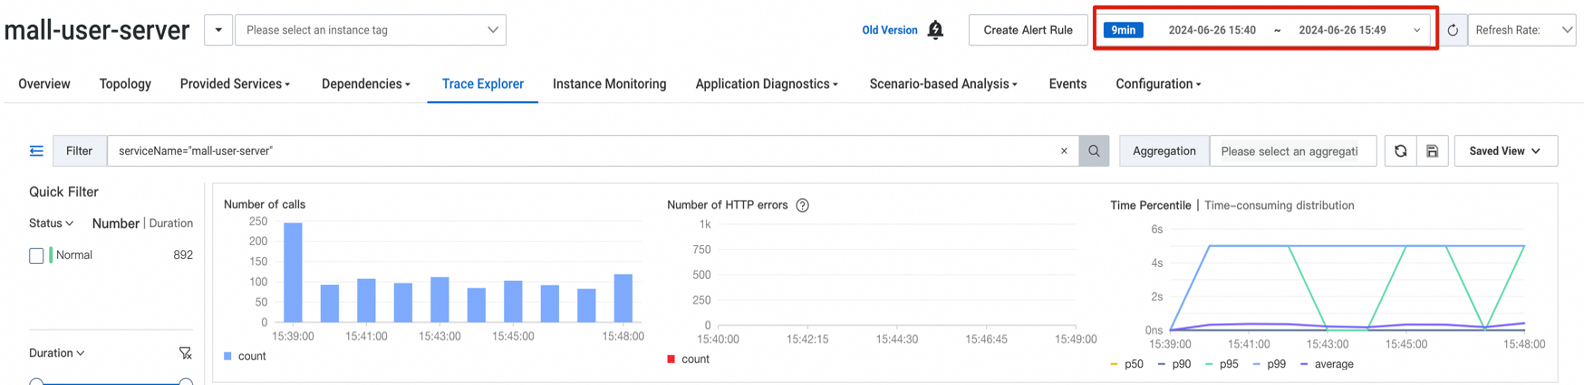Click the Quick Filter heading
Screen dimensions: 1584x385
[64, 192]
